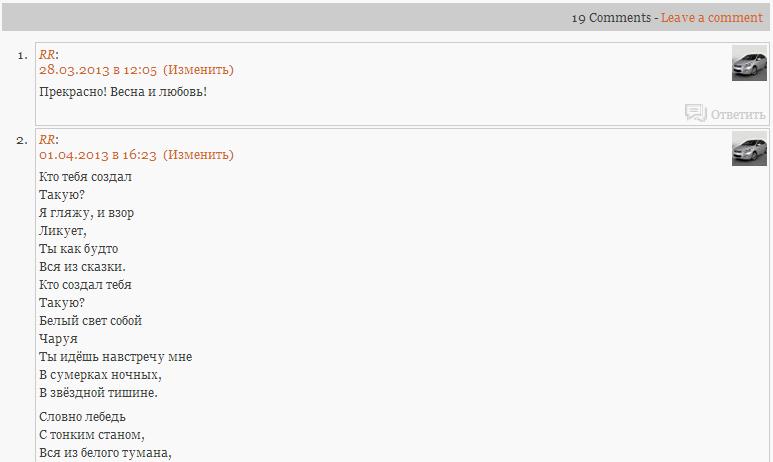This screenshot has height=462, width=773.
Task: Click author name RR in second comment
Action: pyautogui.click(x=47, y=140)
